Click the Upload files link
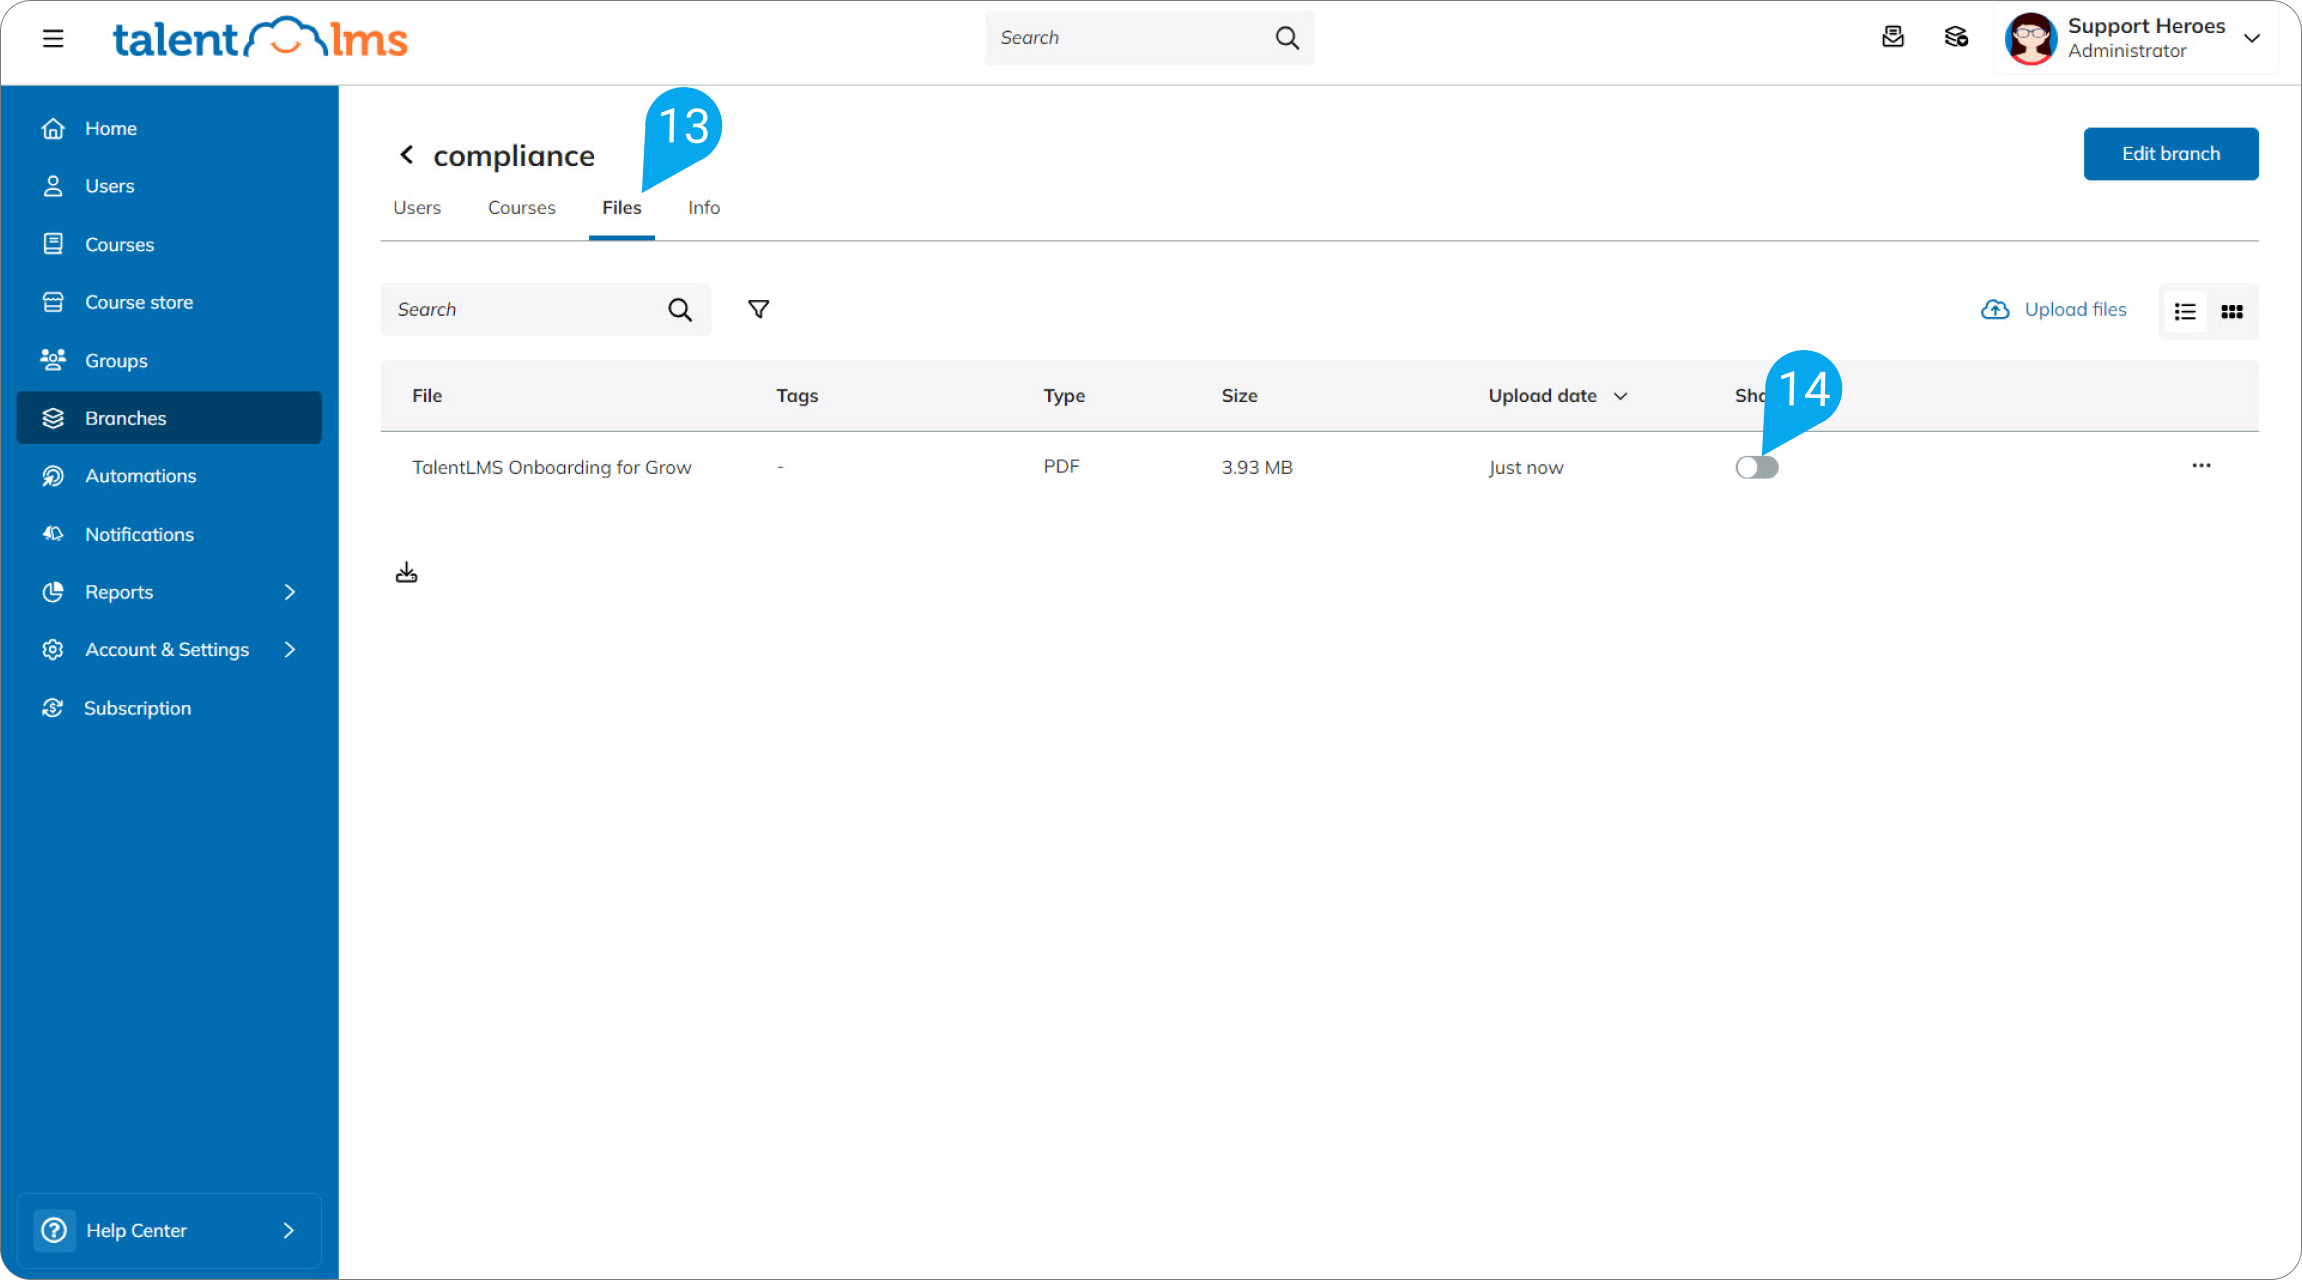Image resolution: width=2302 pixels, height=1280 pixels. [x=2054, y=310]
